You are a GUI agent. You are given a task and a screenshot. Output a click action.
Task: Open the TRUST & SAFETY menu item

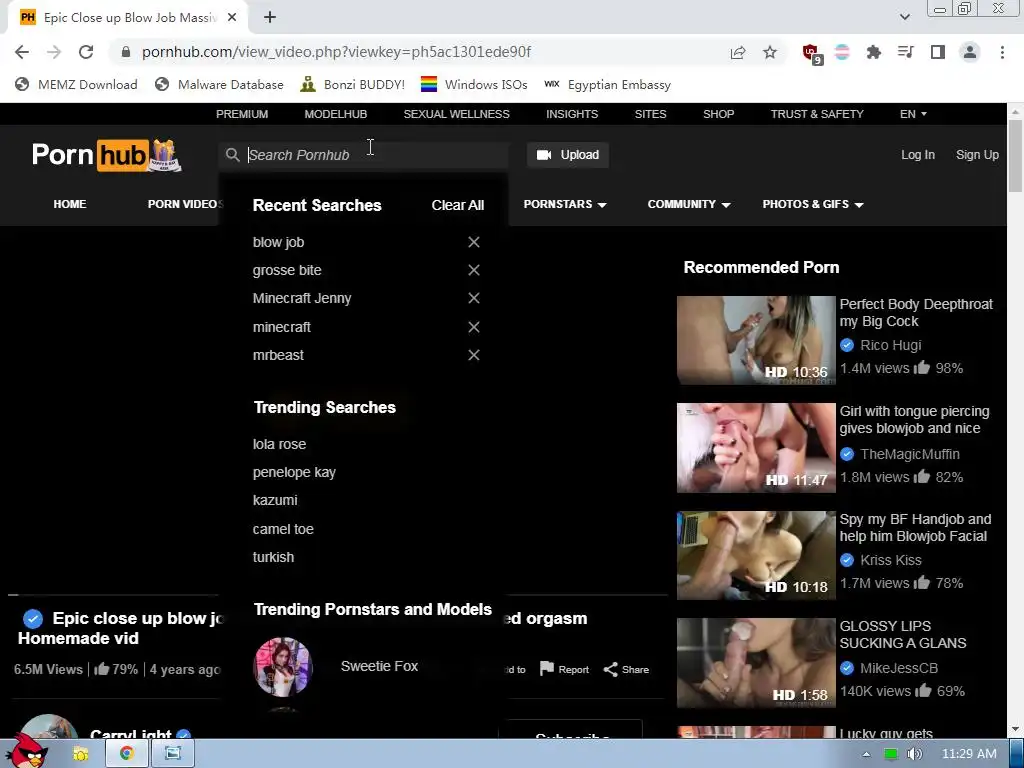(817, 114)
